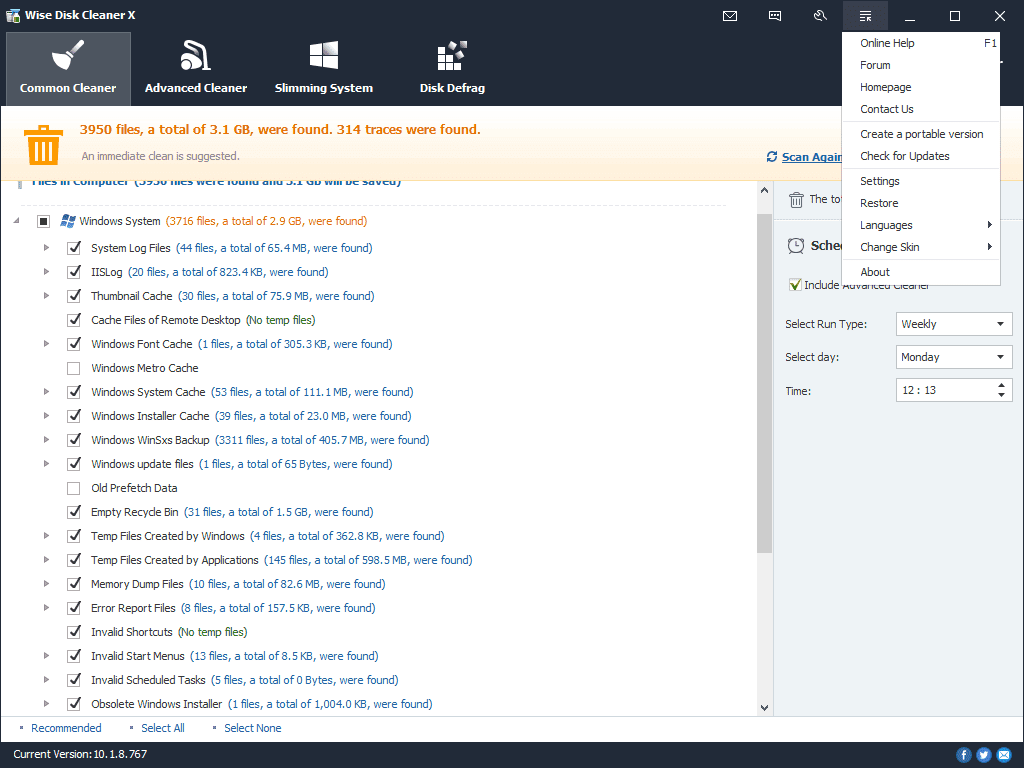Click the Scan Again link
1024x768 pixels.
[x=812, y=157]
